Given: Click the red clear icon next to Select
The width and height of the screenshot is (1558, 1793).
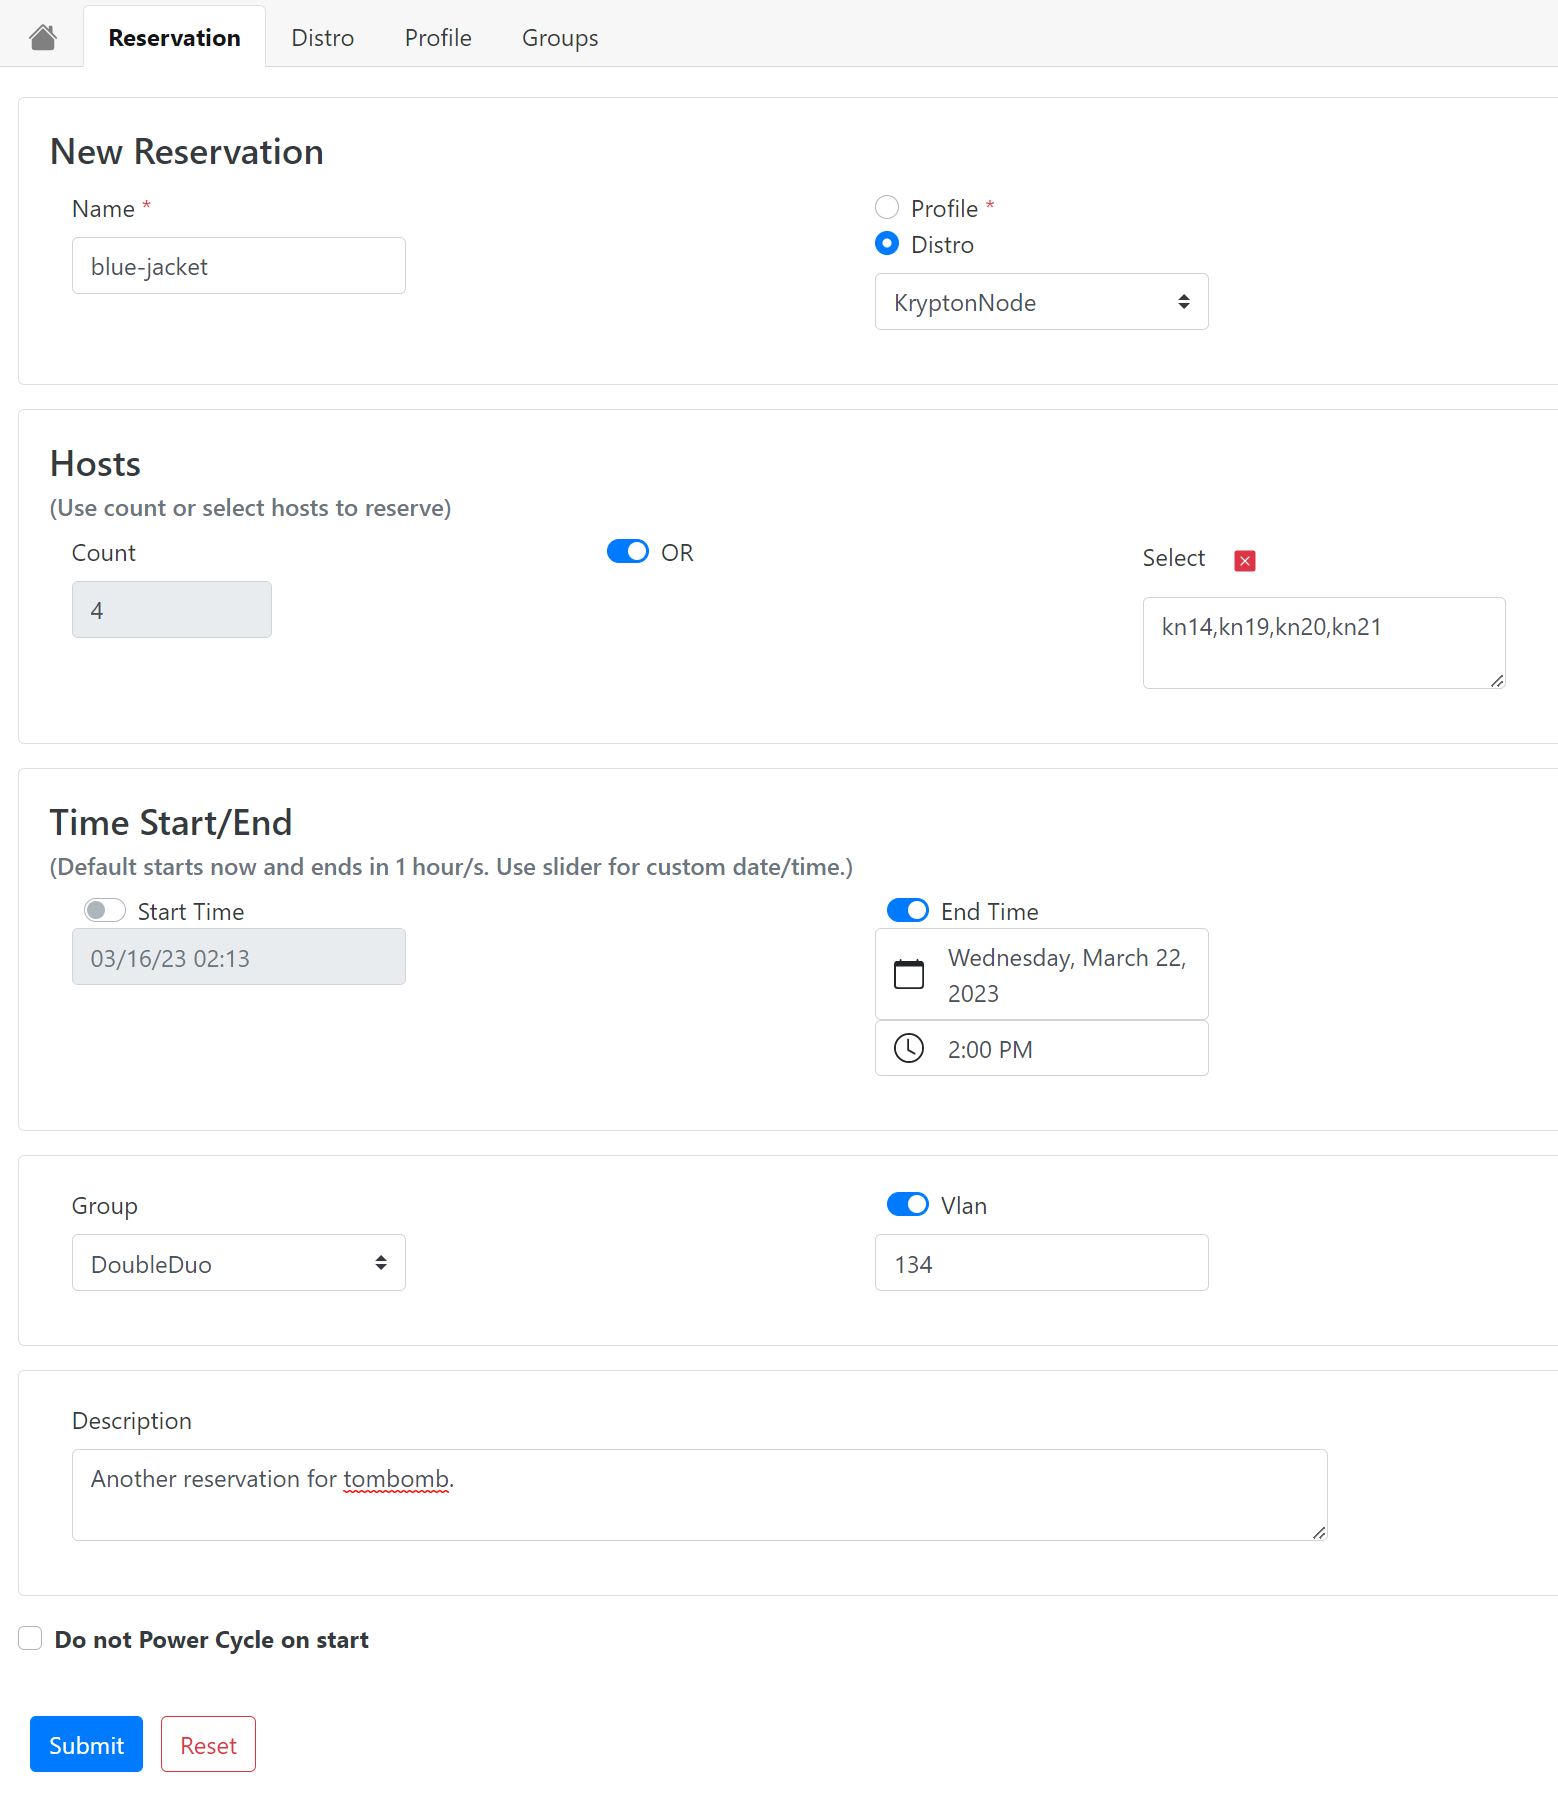Looking at the screenshot, I should (x=1244, y=561).
